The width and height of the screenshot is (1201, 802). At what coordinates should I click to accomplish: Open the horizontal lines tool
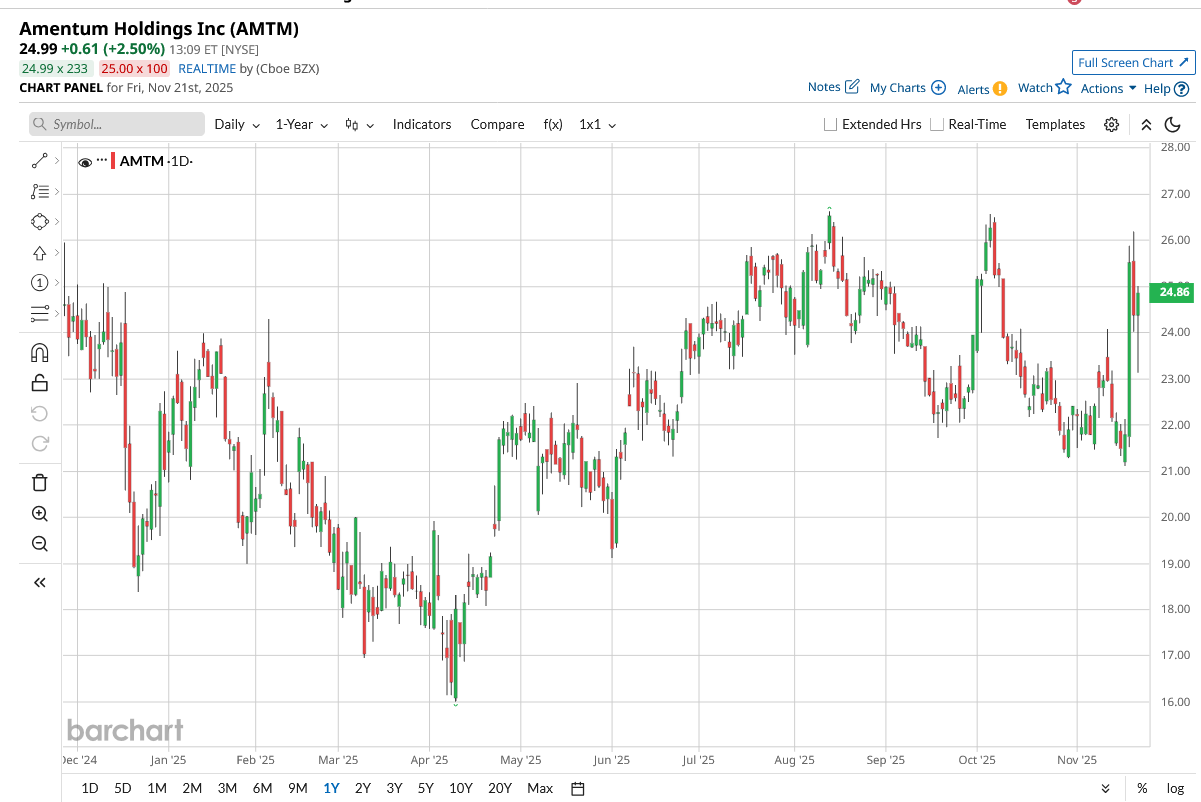click(x=39, y=314)
